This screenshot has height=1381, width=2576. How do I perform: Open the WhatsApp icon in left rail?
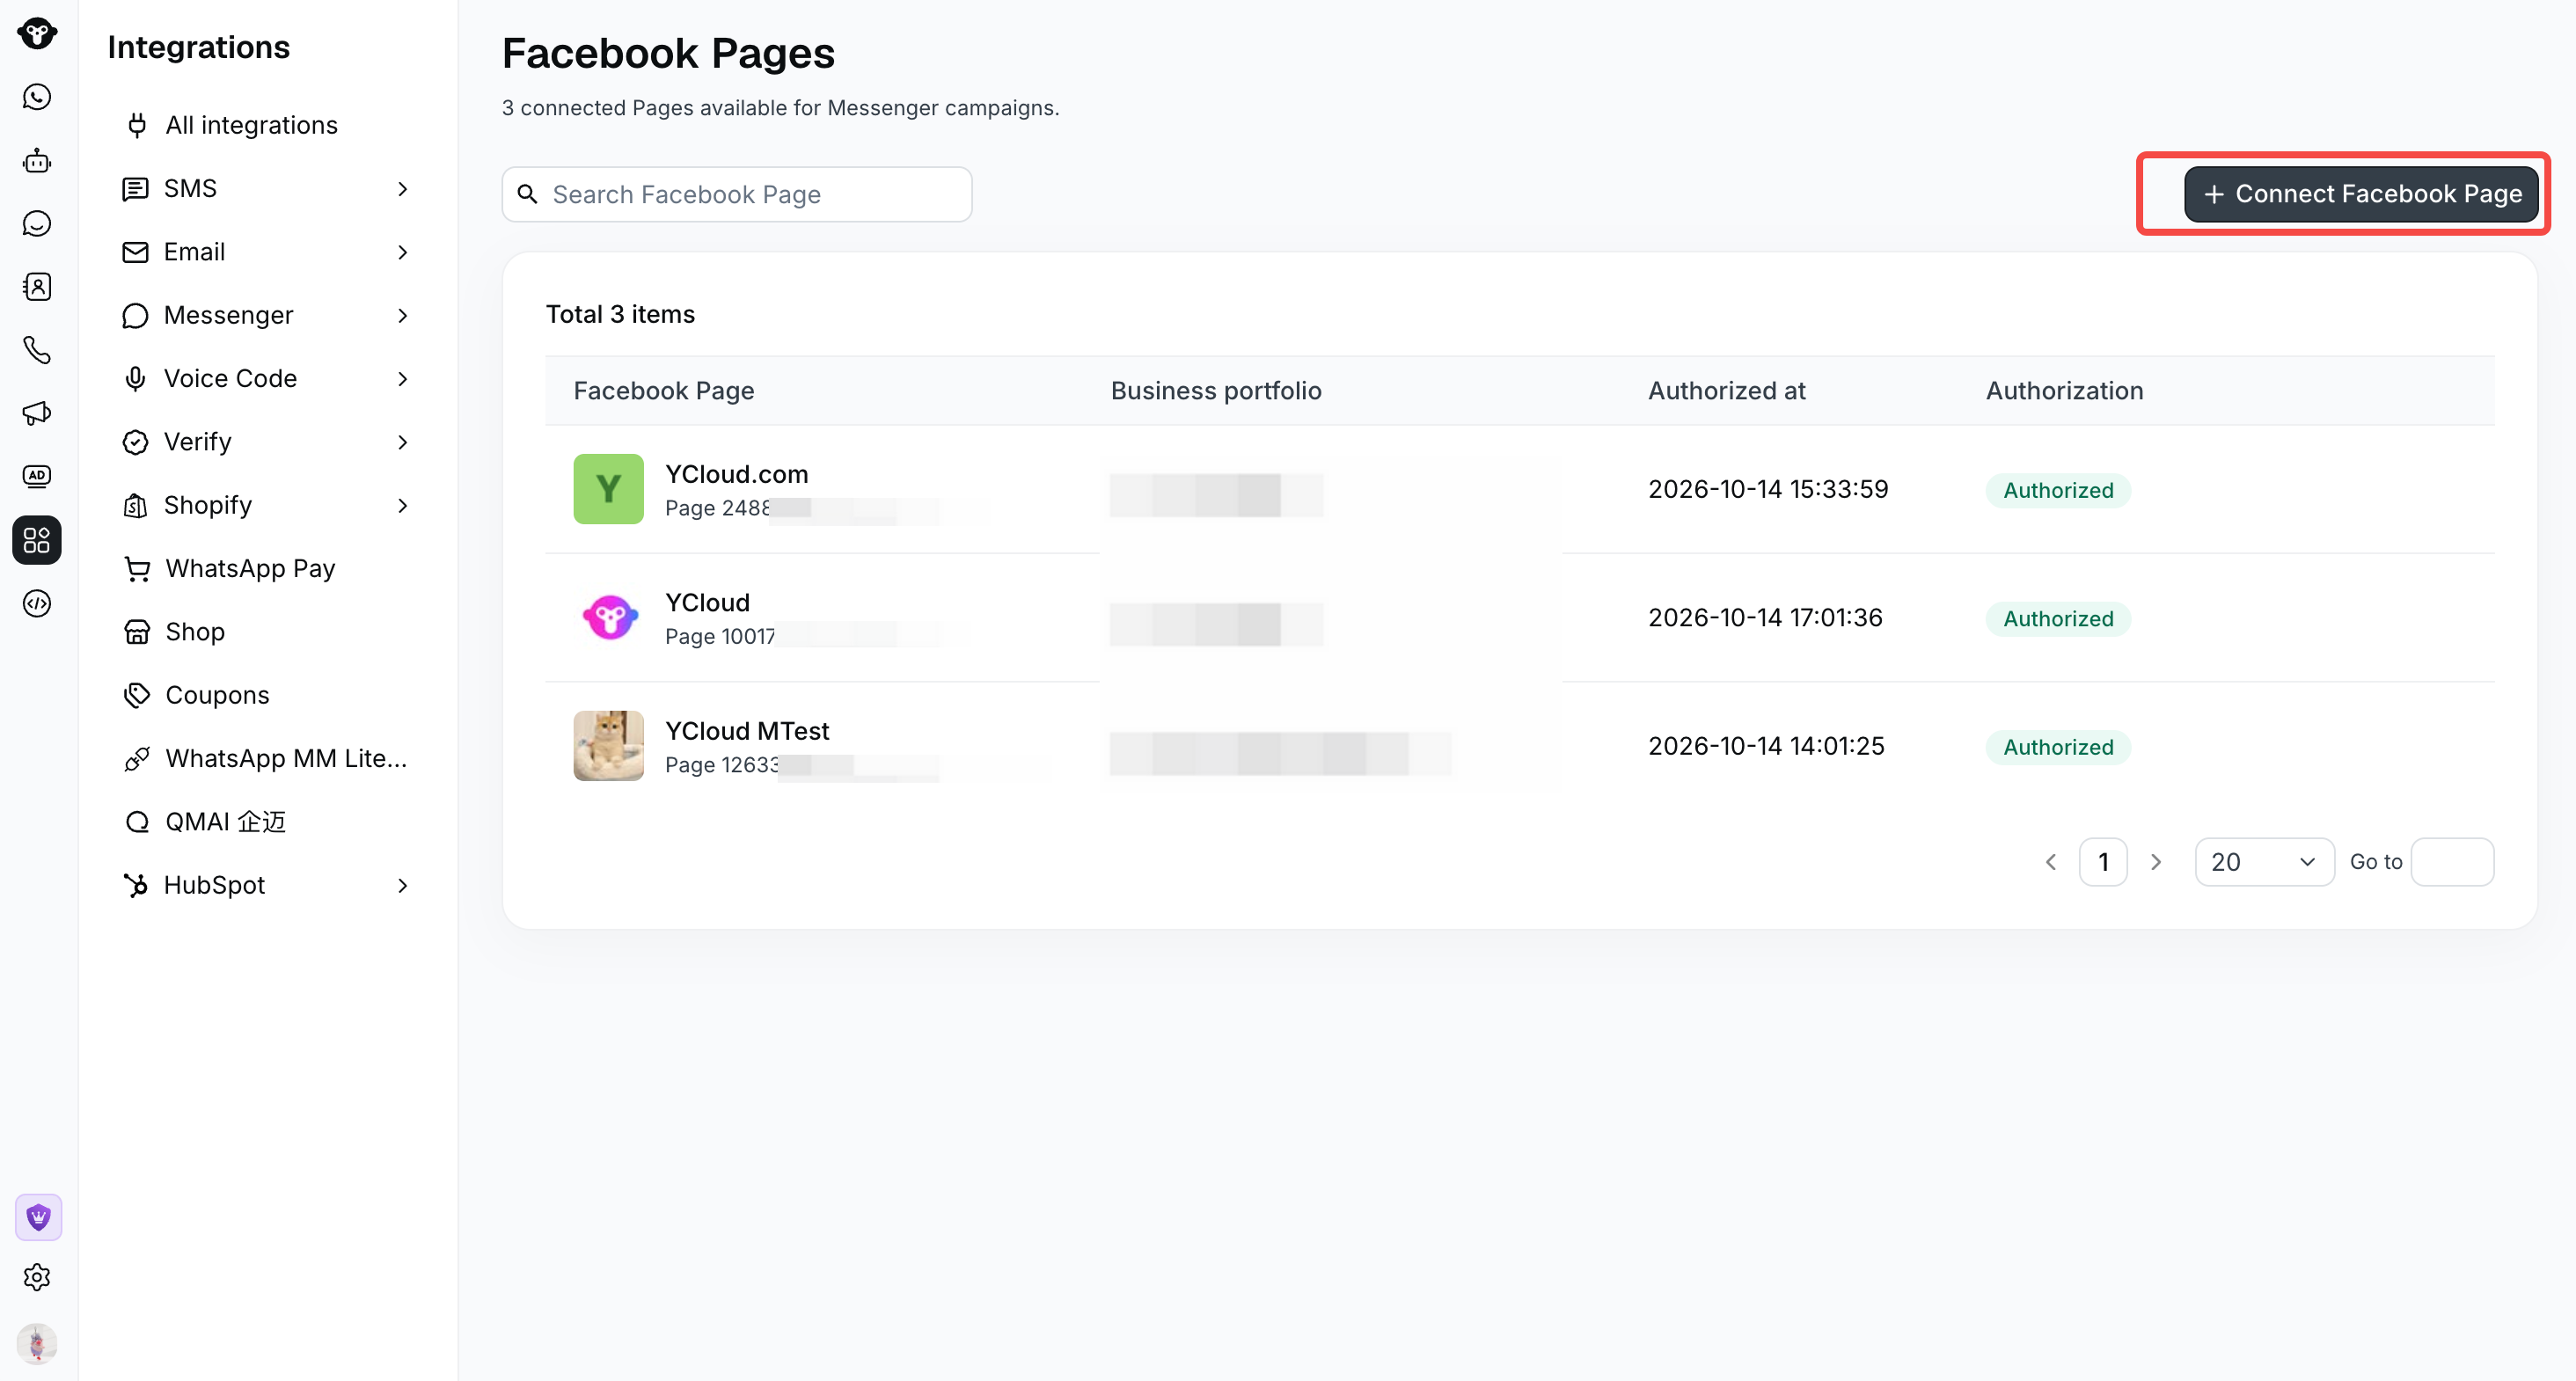click(x=37, y=97)
